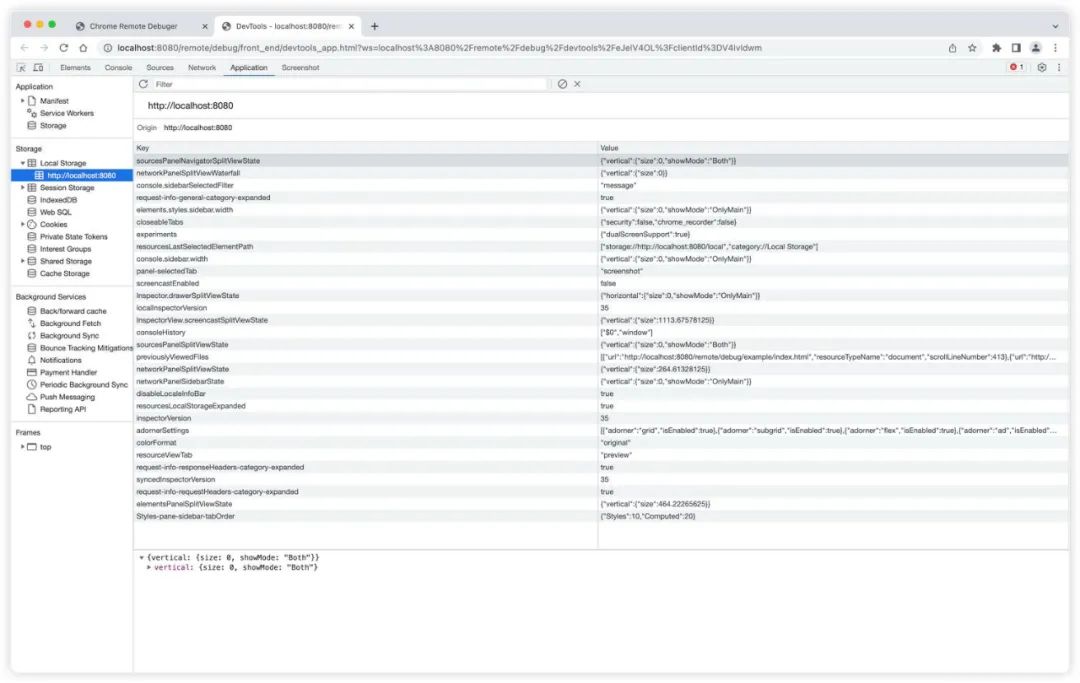Select the Notifications background service

(61, 360)
